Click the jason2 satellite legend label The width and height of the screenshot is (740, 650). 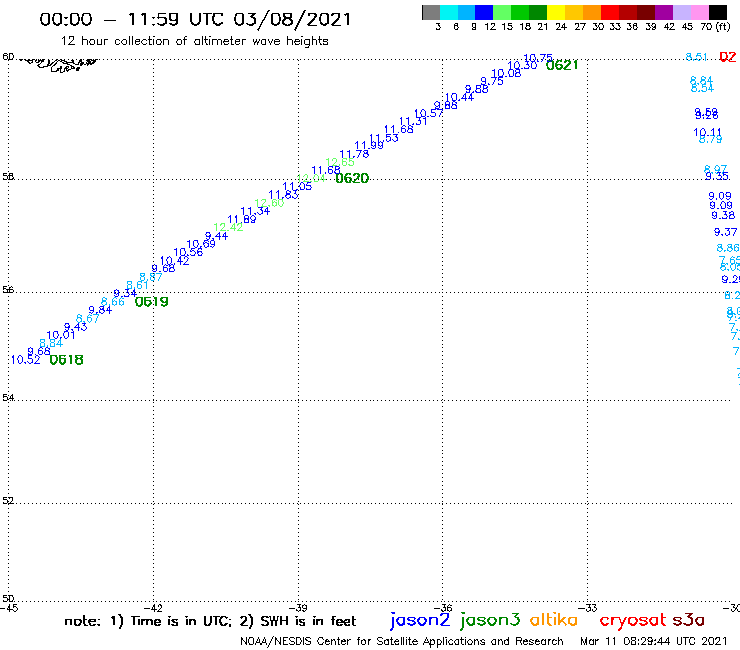tap(420, 621)
